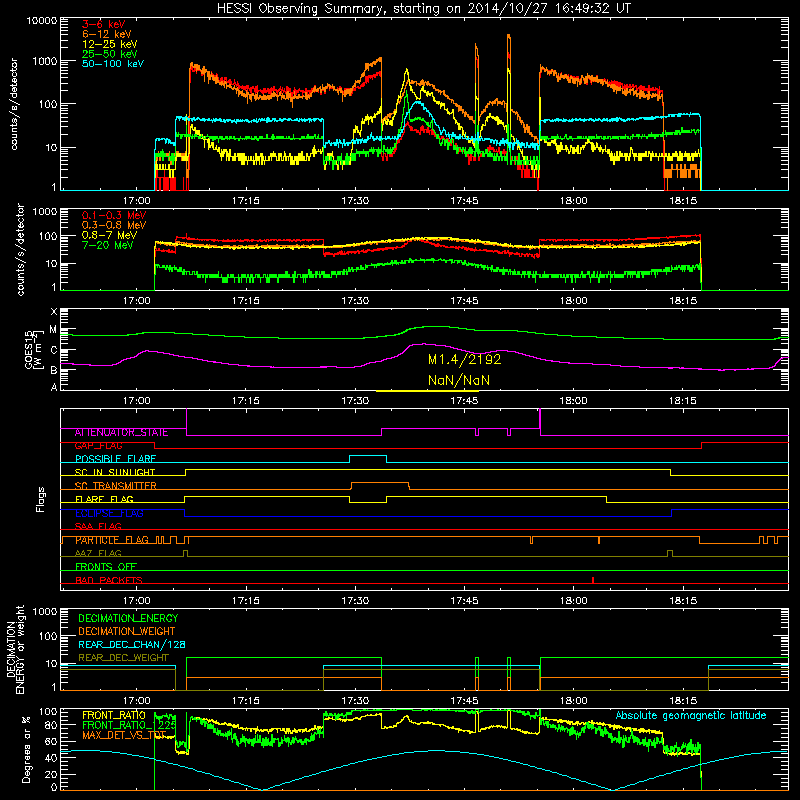The height and width of the screenshot is (800, 800).
Task: Click the Absolute geomagnetic latitude label
Action: click(691, 716)
